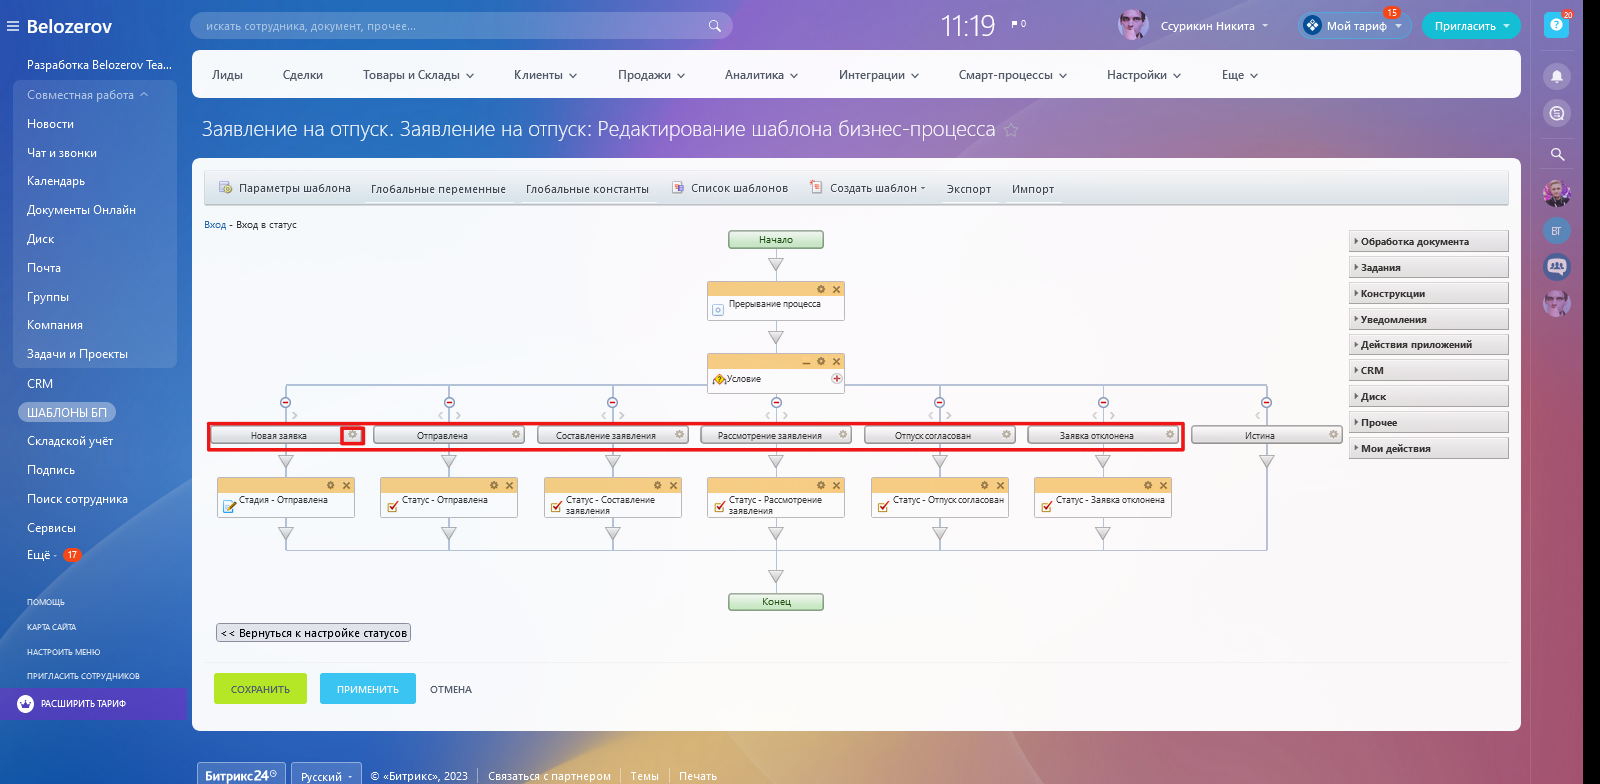1600x784 pixels.
Task: Delete the Прерывание процесса activity
Action: click(x=837, y=289)
